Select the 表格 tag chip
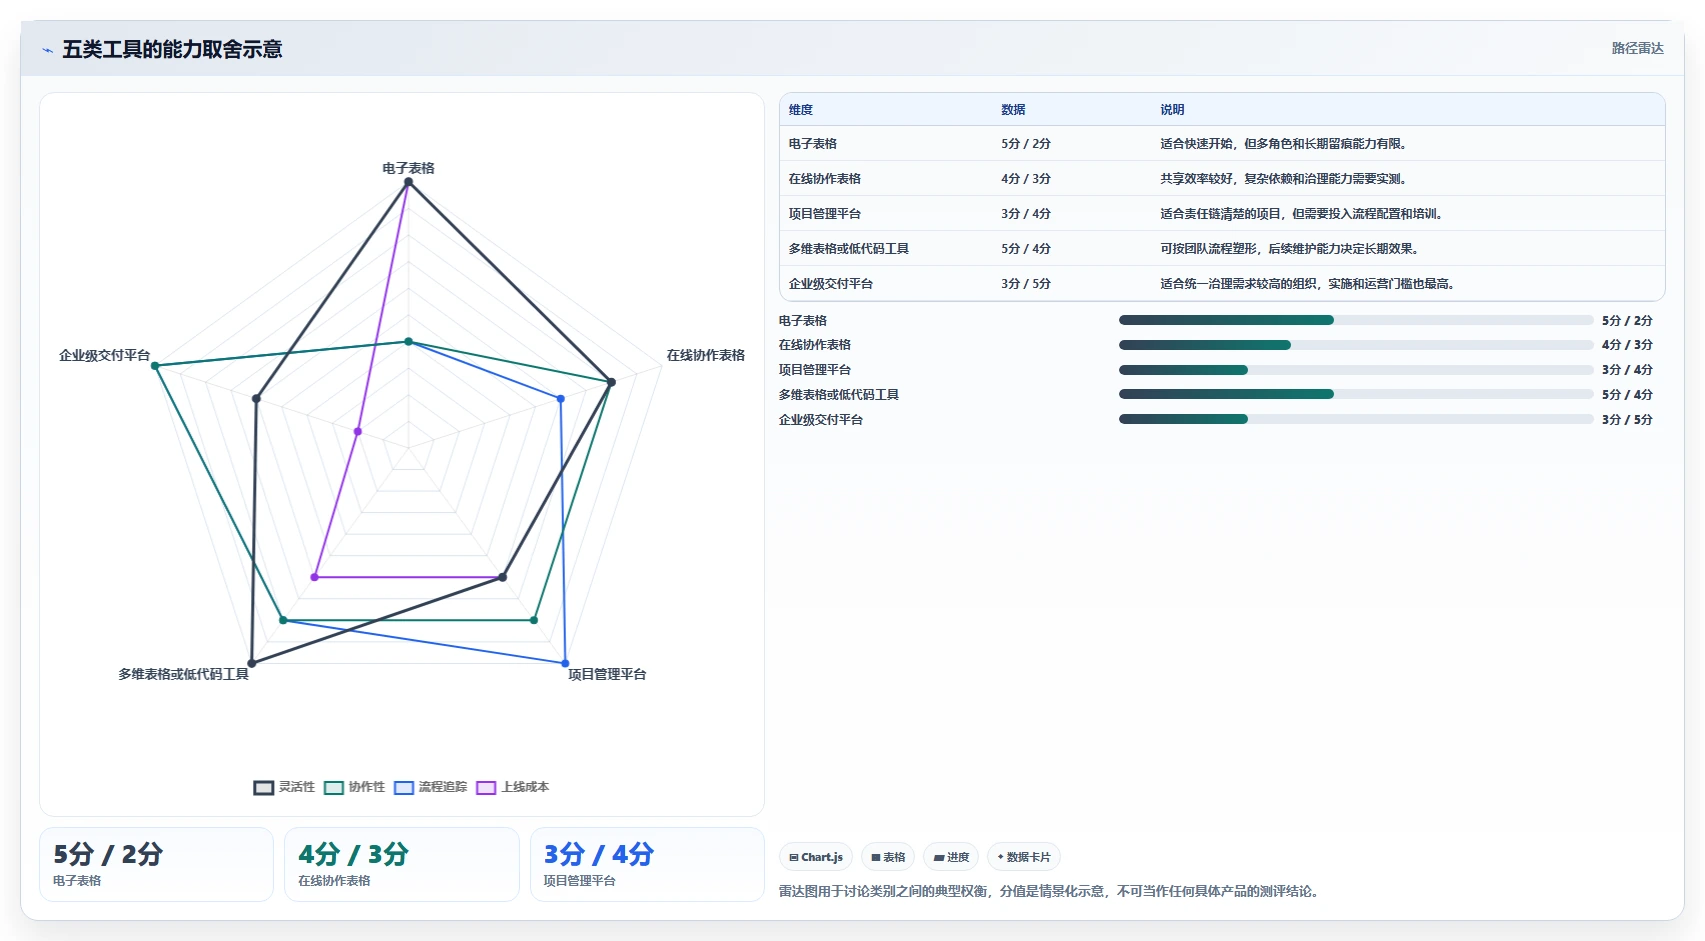Image resolution: width=1705 pixels, height=941 pixels. 888,857
